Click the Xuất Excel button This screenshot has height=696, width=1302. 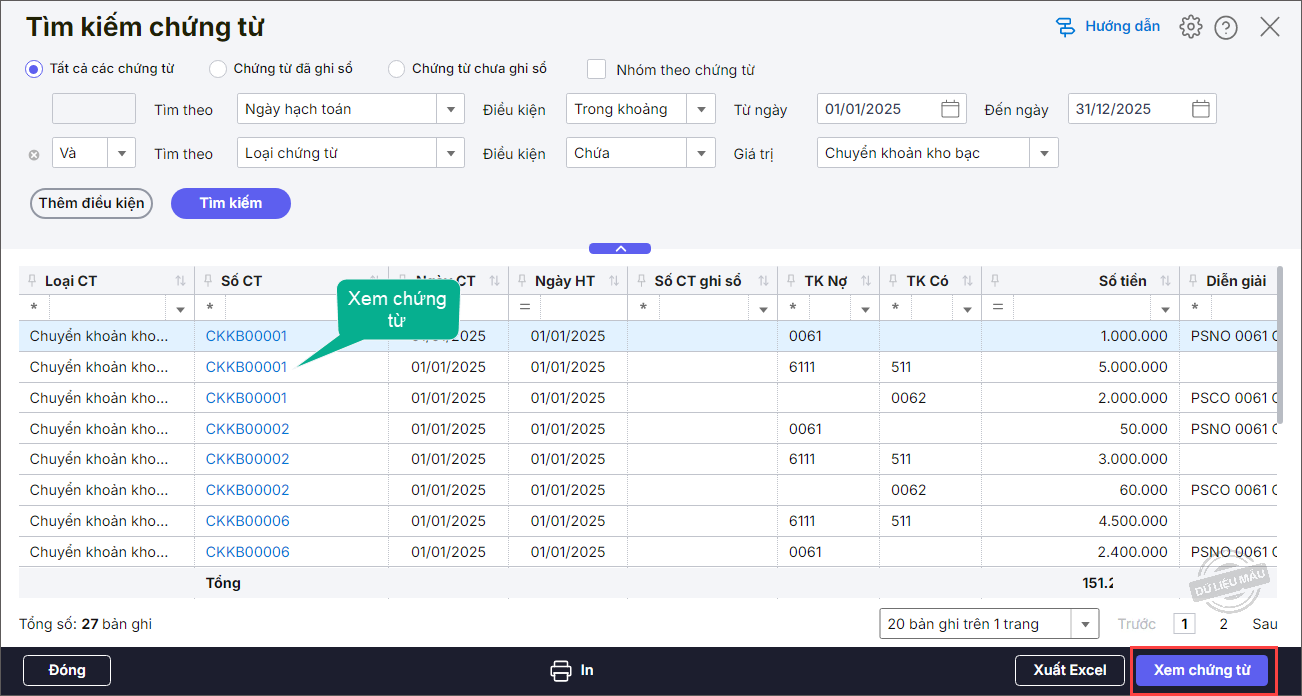[x=1070, y=670]
